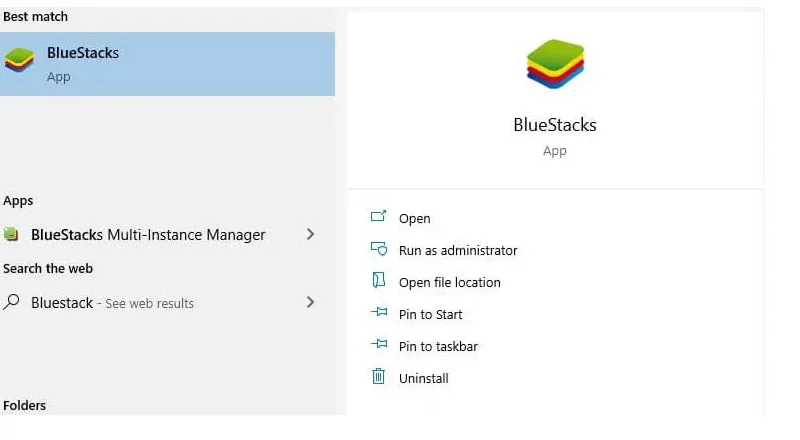The image size is (800, 440).
Task: Choose Pin to Start option
Action: point(431,314)
